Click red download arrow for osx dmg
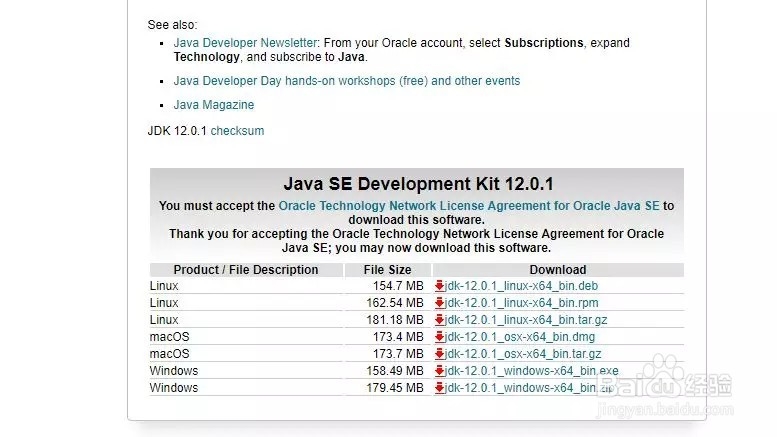 pyautogui.click(x=439, y=337)
